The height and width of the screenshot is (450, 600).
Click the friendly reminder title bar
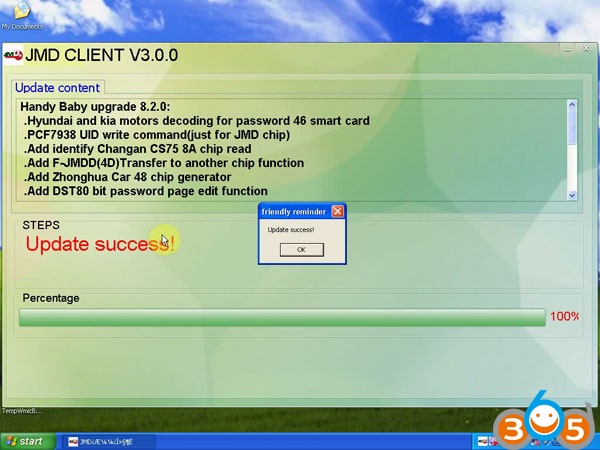pos(294,212)
